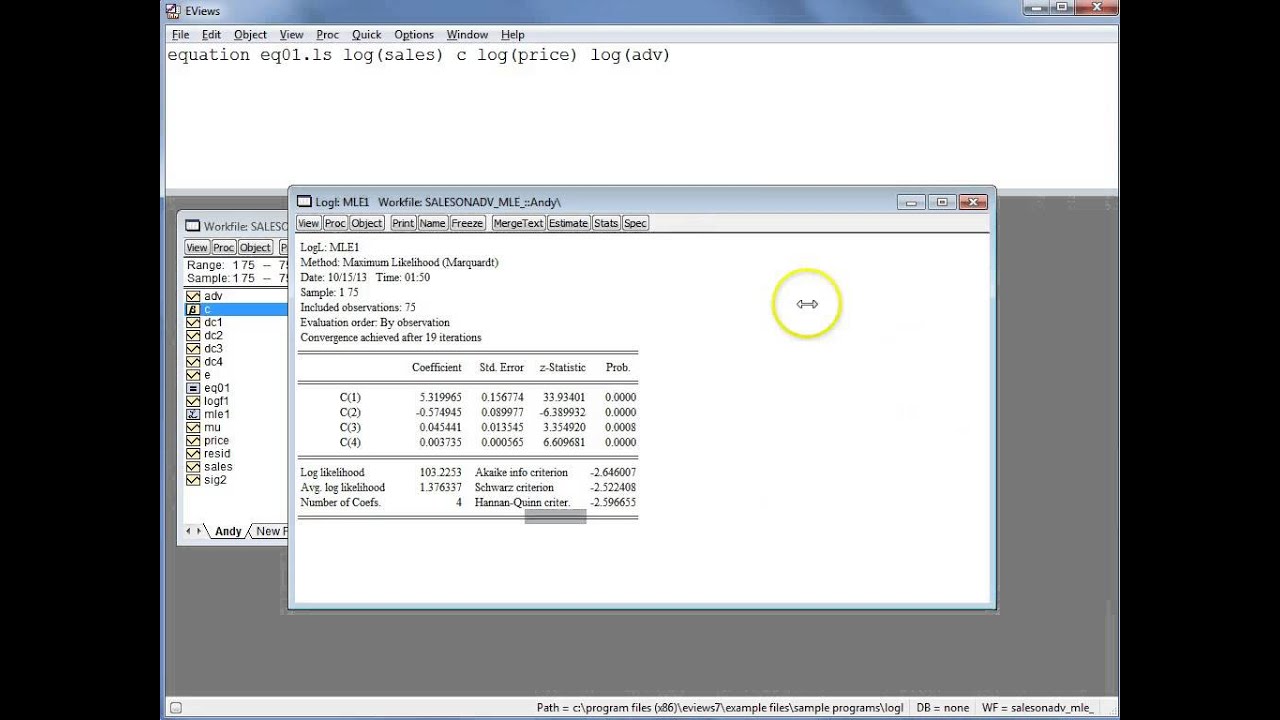Click the Log likelihood value 103.2253

coord(440,472)
